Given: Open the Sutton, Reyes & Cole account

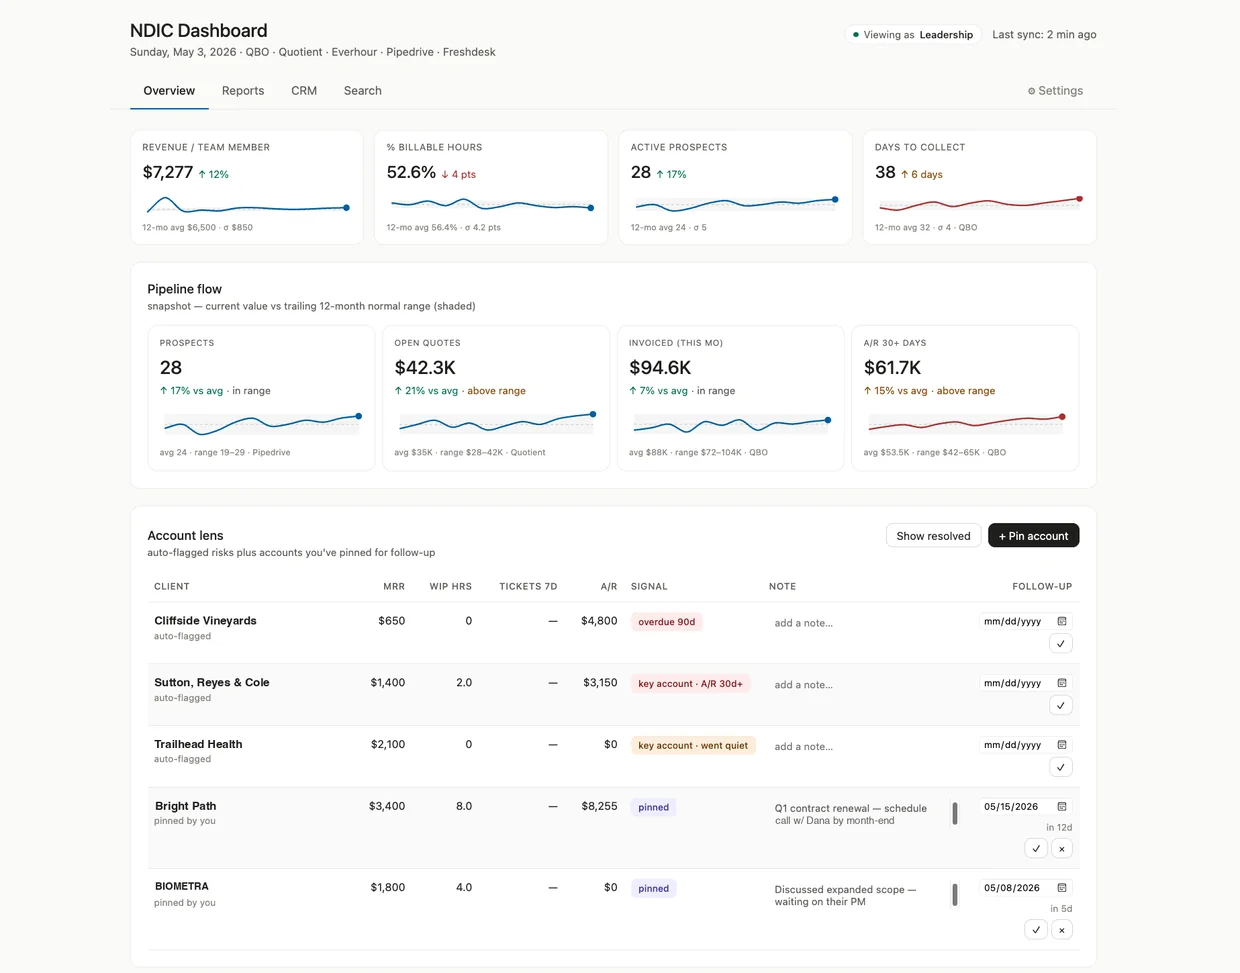Looking at the screenshot, I should [x=212, y=683].
